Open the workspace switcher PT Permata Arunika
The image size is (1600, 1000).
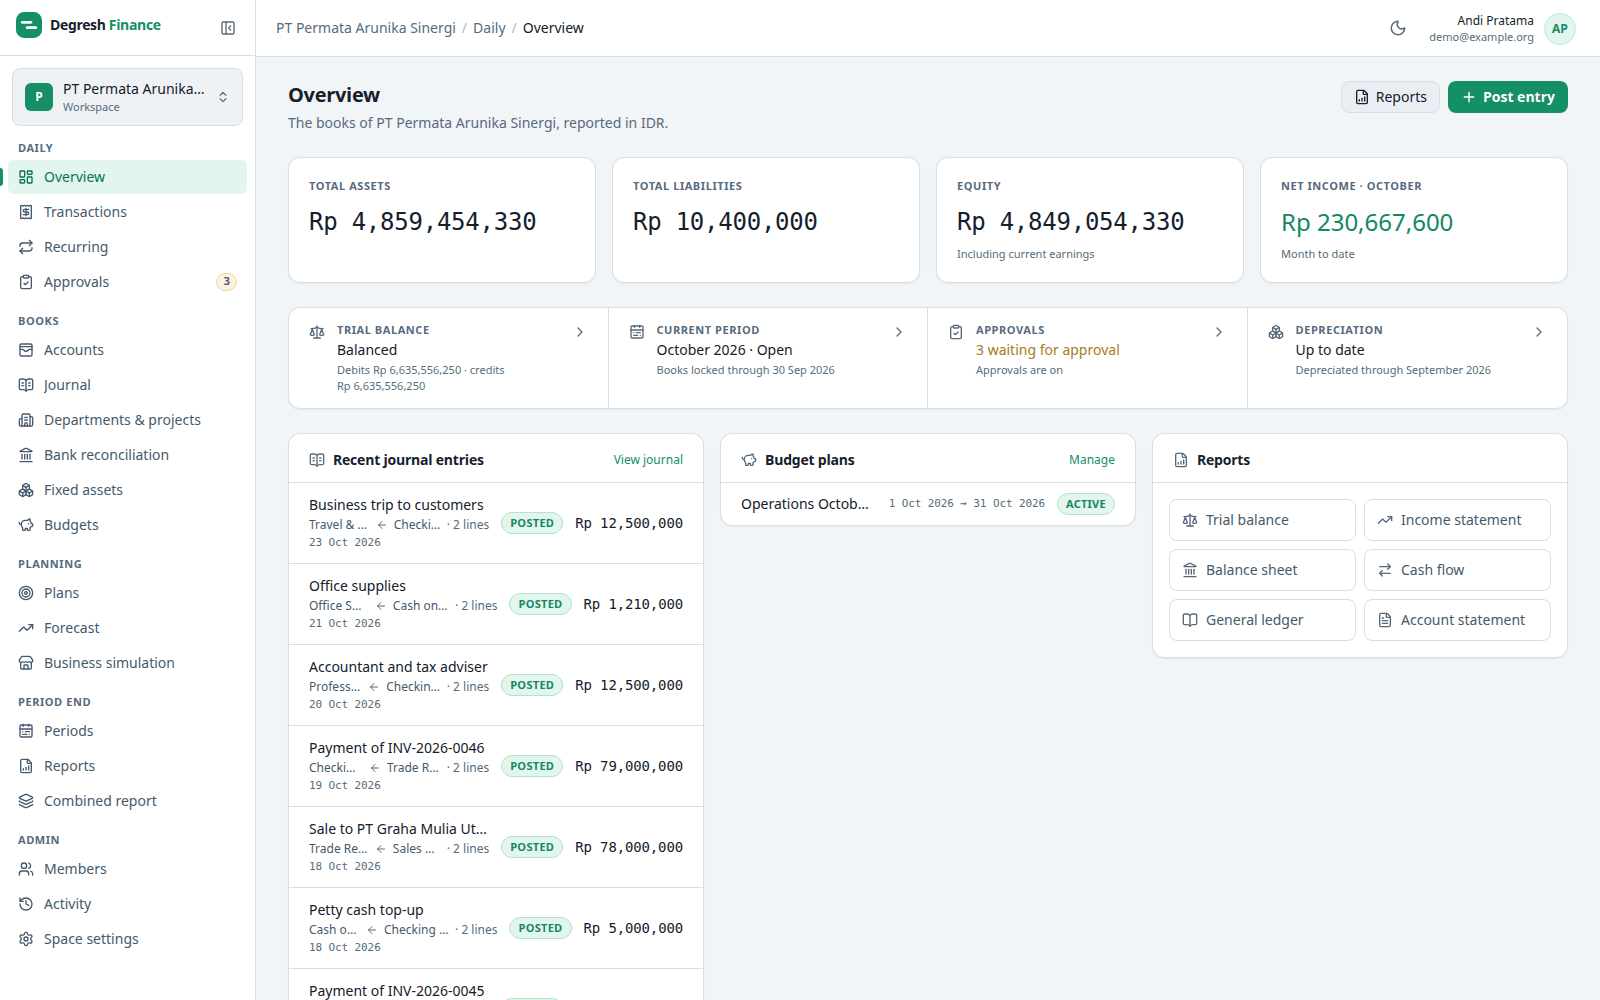[x=127, y=97]
